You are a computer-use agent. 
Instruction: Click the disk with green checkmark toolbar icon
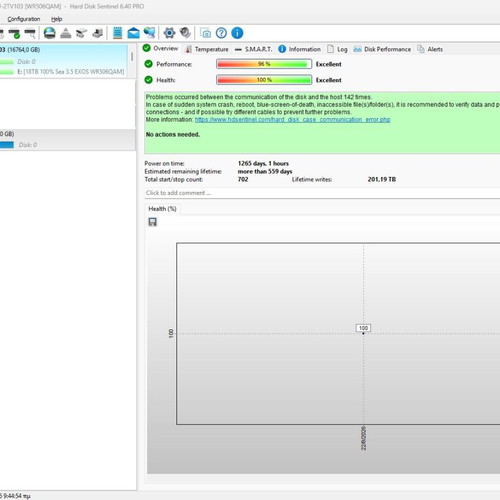pyautogui.click(x=14, y=33)
